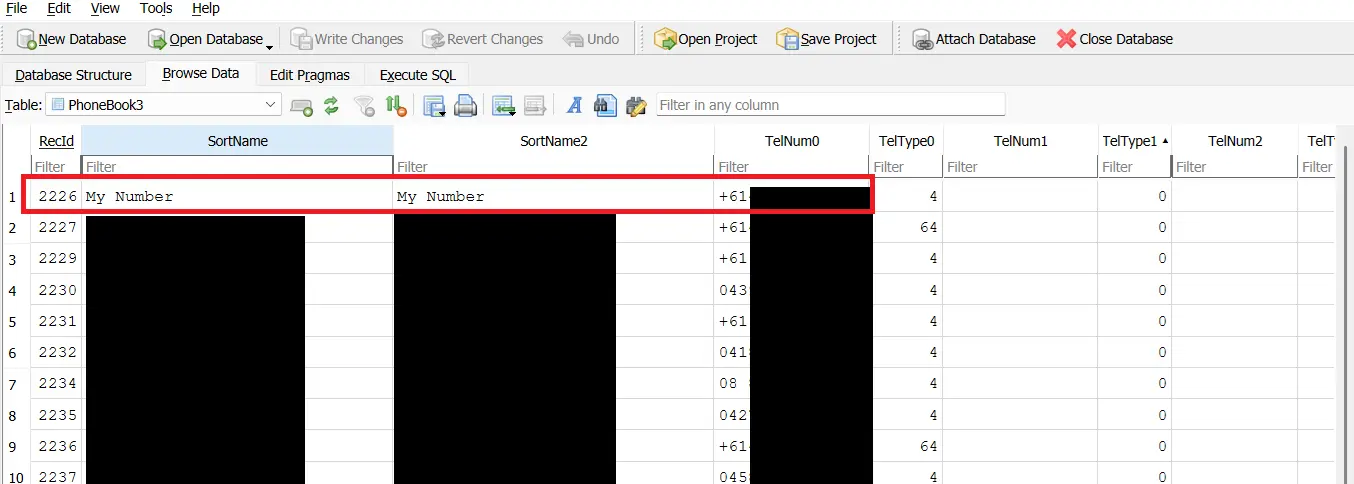Click the TelNum2 column header

[x=1235, y=141]
